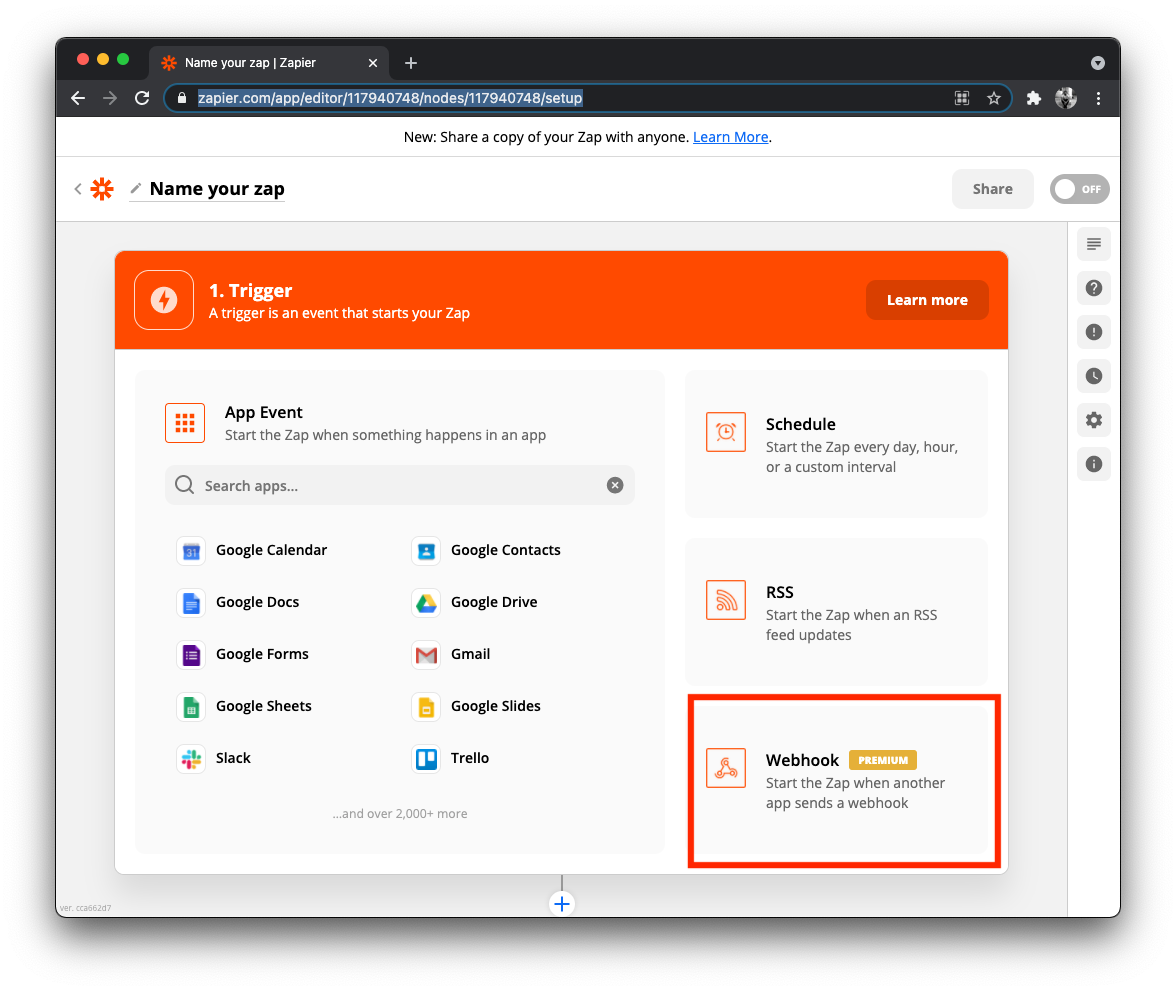Click the pencil edit icon beside zap name
This screenshot has height=991, width=1176.
coord(136,188)
